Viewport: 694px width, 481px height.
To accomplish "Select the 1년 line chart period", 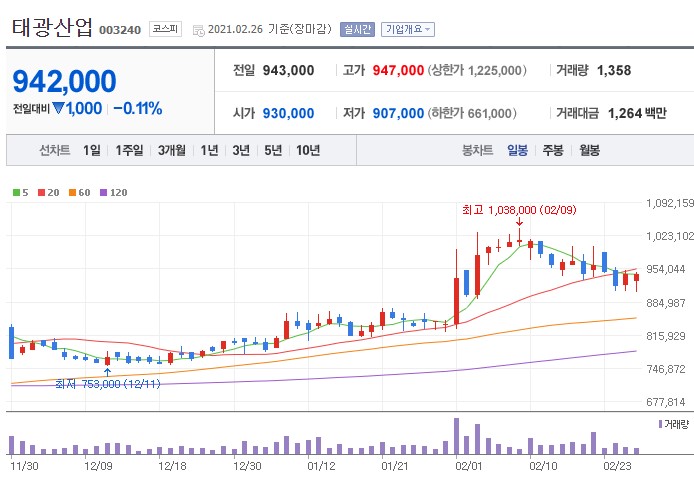I will pyautogui.click(x=209, y=150).
